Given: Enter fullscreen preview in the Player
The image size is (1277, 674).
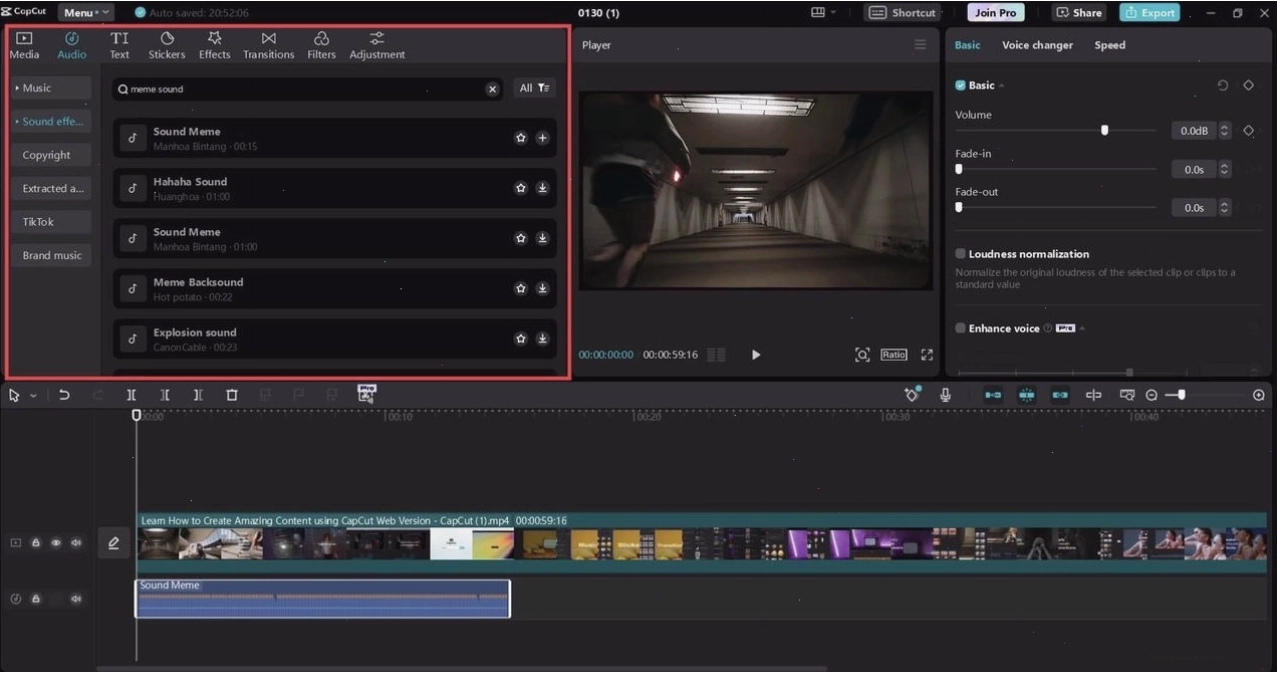Looking at the screenshot, I should (927, 355).
